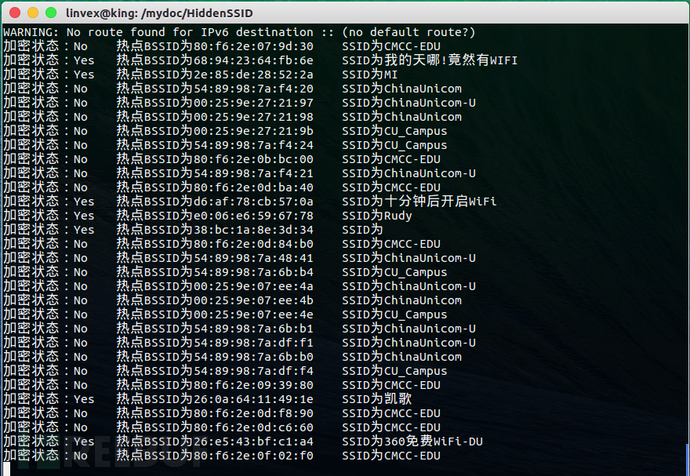690x476 pixels.
Task: Select BSSID 54:89:98:7a:f4:20
Action: [253, 88]
